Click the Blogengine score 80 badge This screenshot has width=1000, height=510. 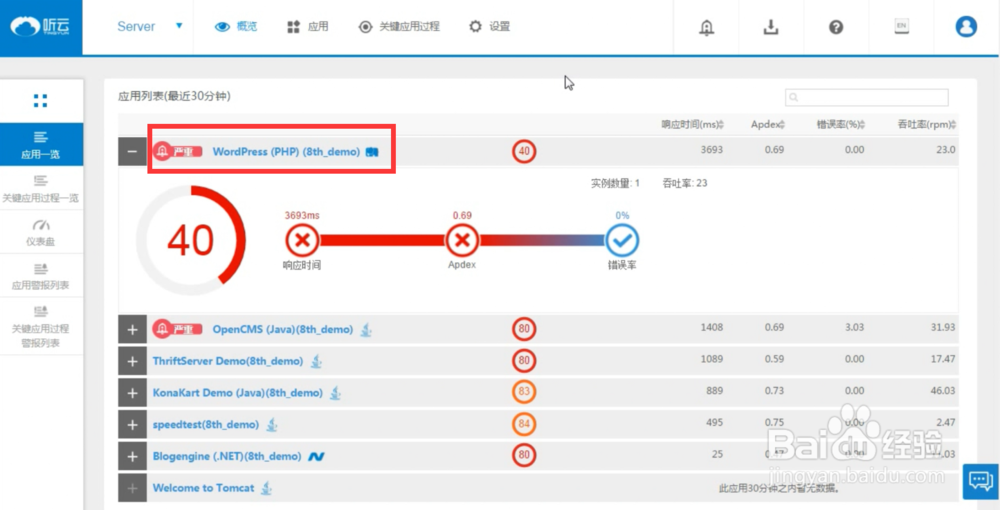(524, 456)
